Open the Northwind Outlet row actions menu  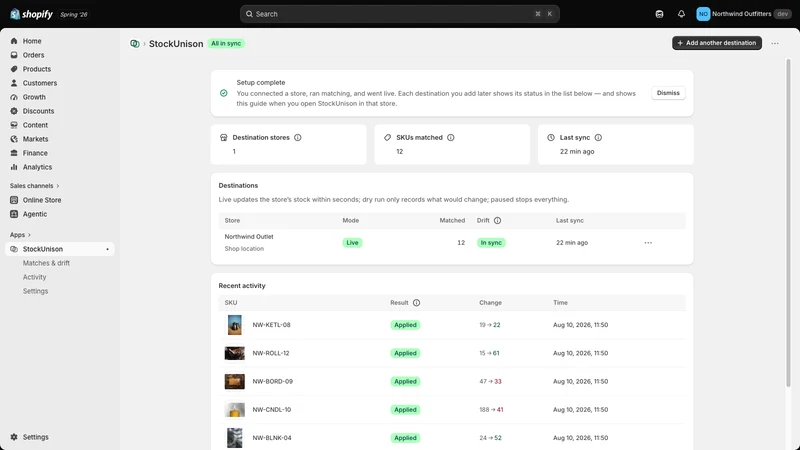click(648, 243)
